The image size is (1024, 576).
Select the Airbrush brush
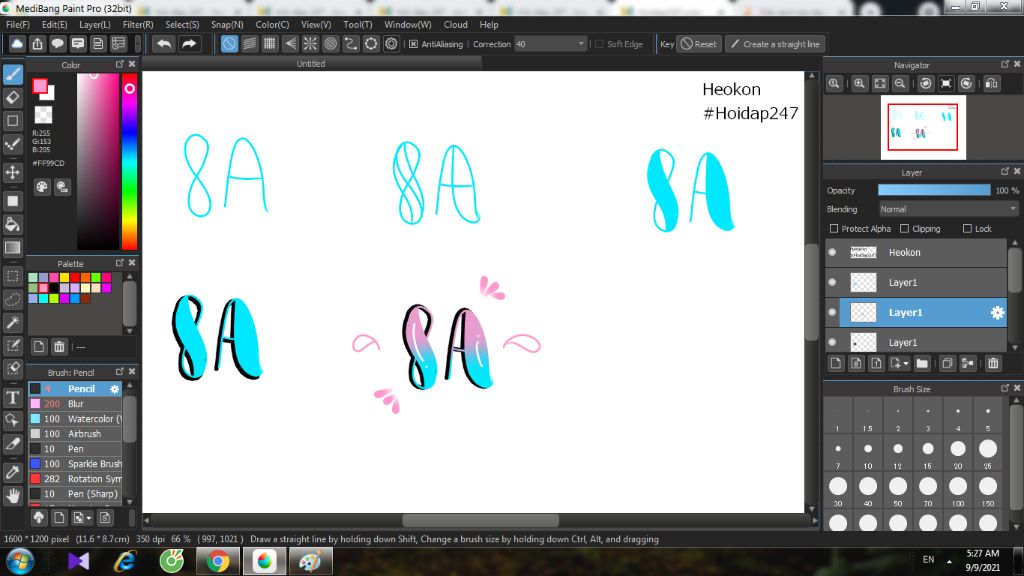(75, 434)
